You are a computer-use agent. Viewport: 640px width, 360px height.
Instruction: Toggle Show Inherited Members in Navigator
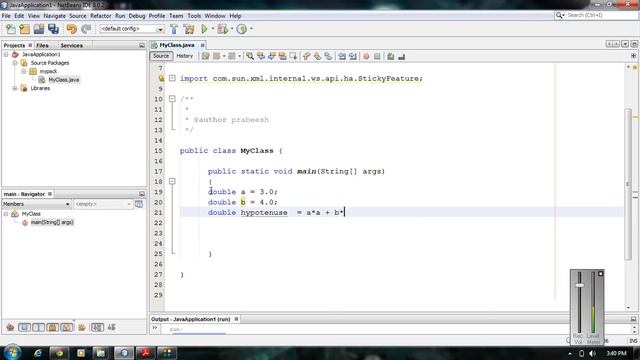click(x=10, y=327)
